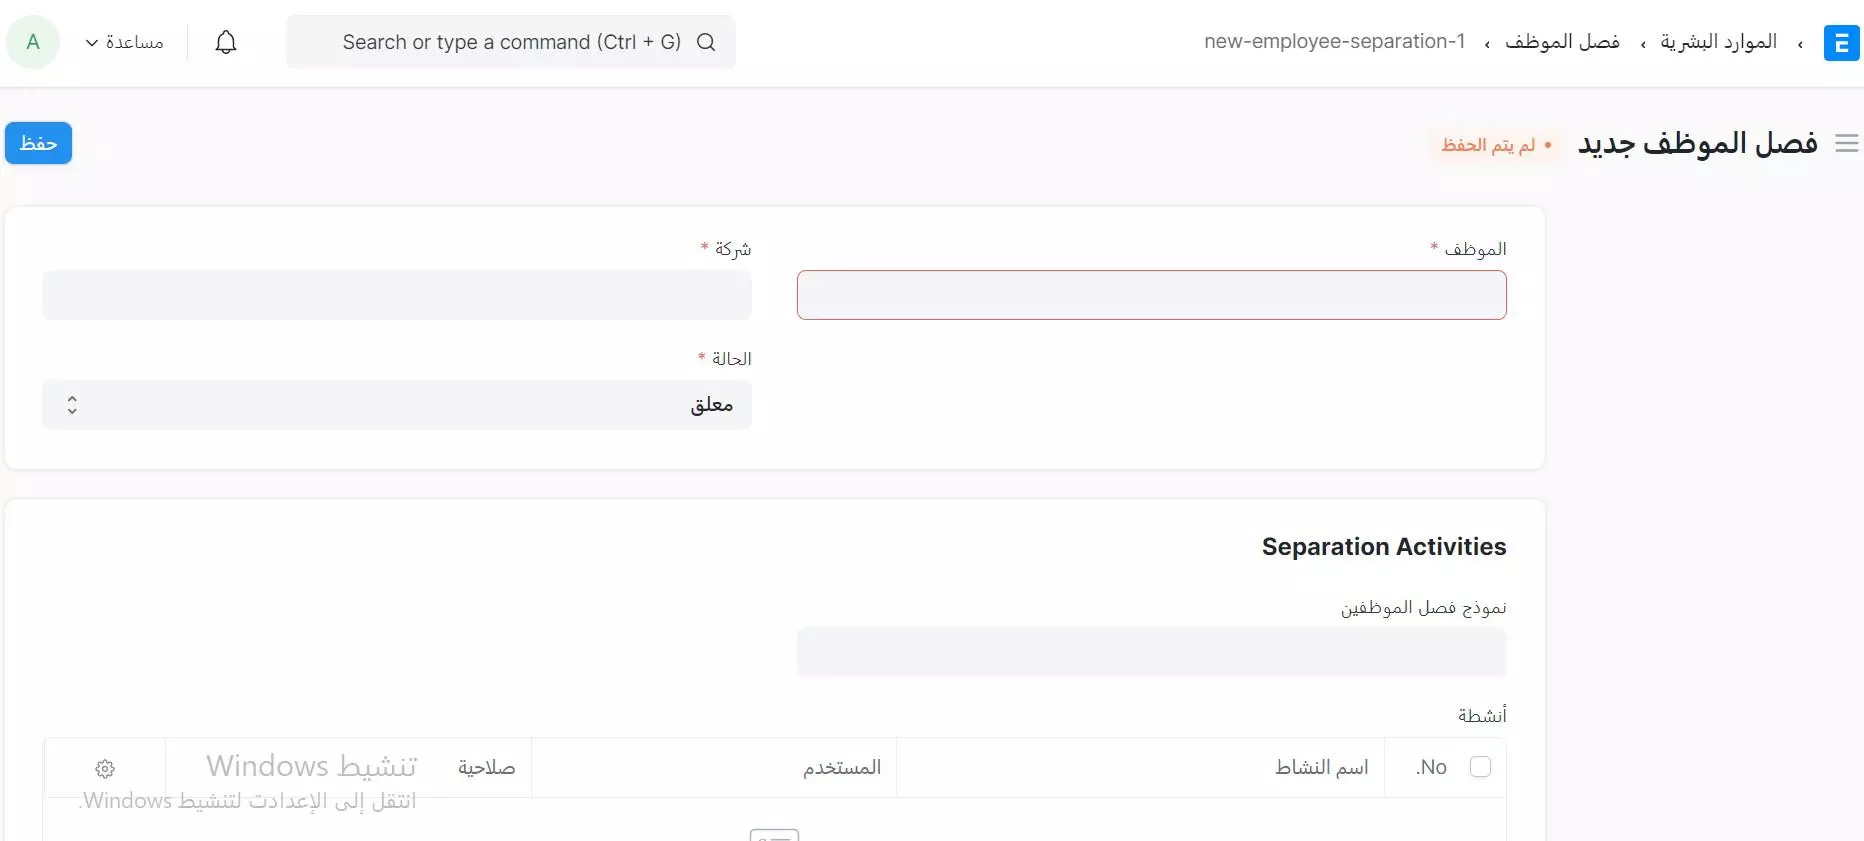This screenshot has height=841, width=1864.
Task: Go to الموارد البشرية breadcrumb
Action: click(x=1718, y=42)
